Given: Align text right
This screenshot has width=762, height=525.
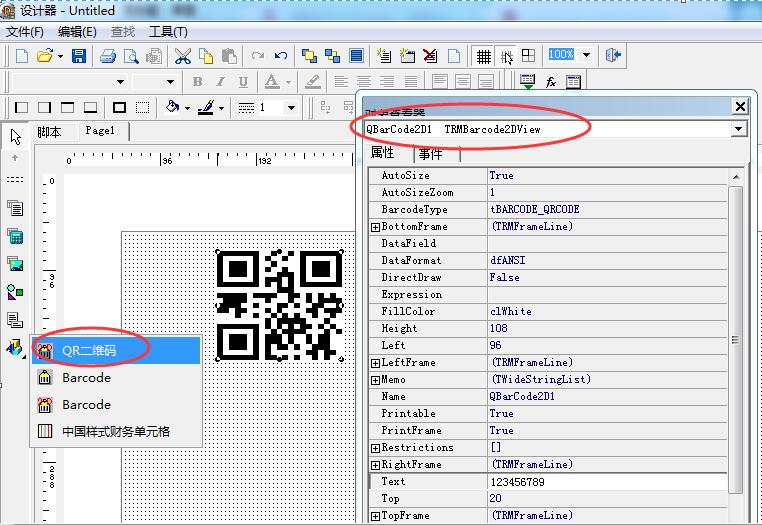Looking at the screenshot, I should pyautogui.click(x=387, y=82).
